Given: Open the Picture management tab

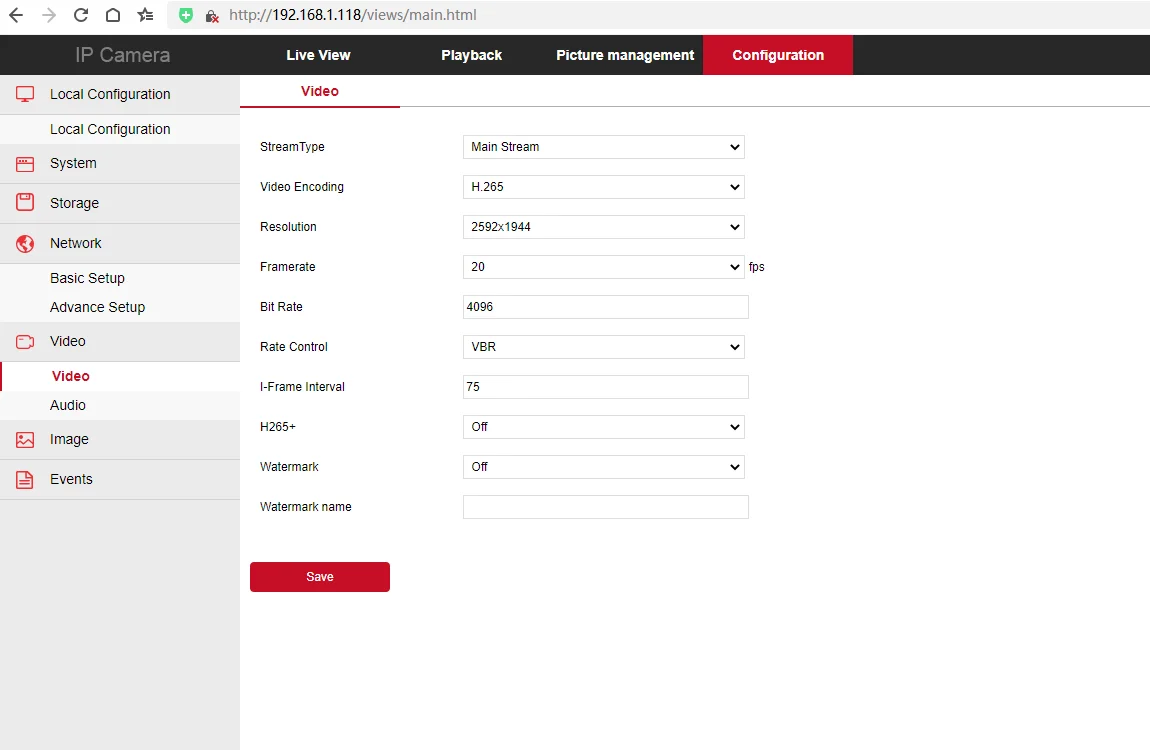Looking at the screenshot, I should tap(625, 55).
